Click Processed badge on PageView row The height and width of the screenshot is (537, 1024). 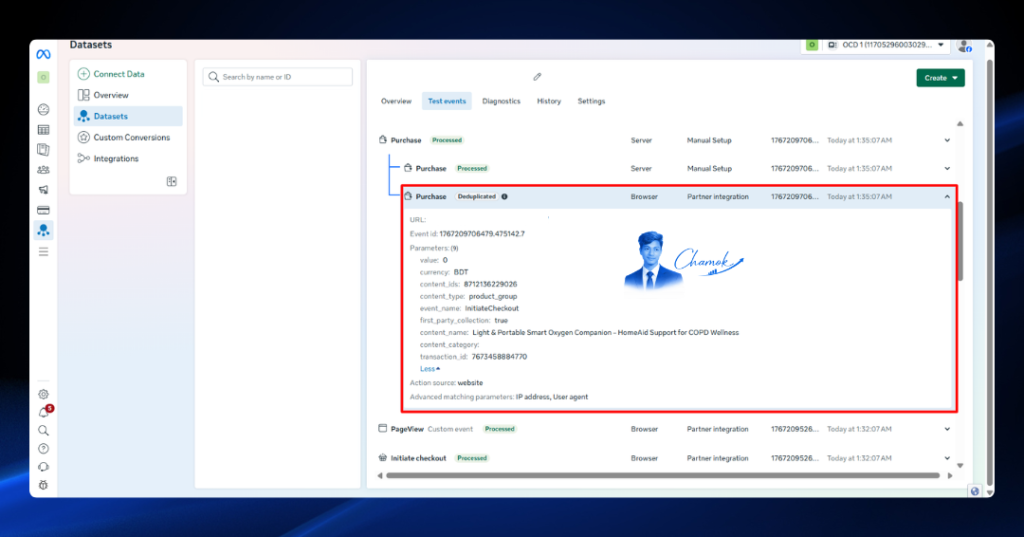[x=500, y=429]
